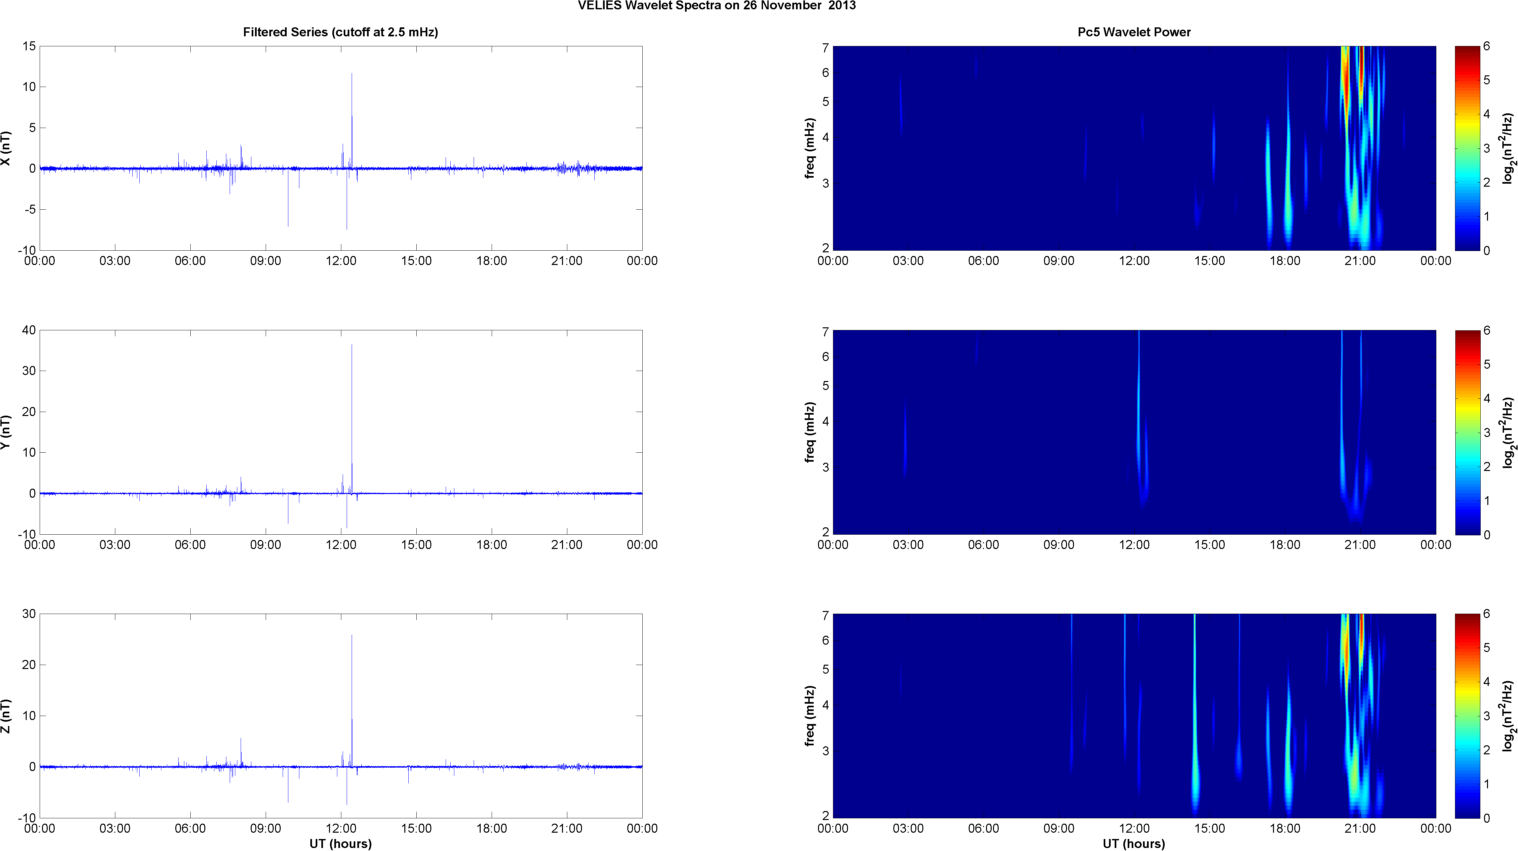Click the '20' y-tick on the Z plot

click(29, 665)
